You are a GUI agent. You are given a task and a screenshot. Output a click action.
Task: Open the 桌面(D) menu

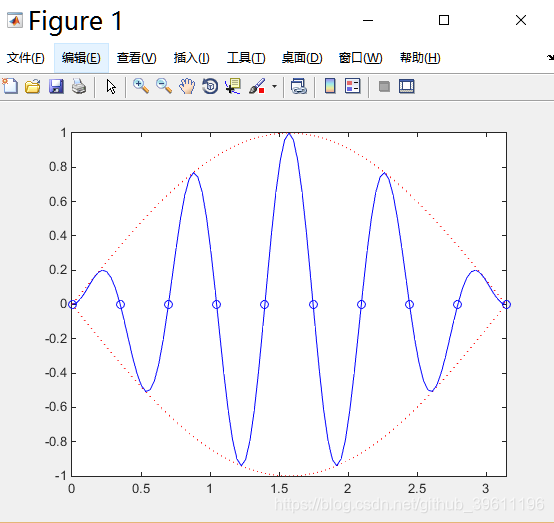coord(302,58)
